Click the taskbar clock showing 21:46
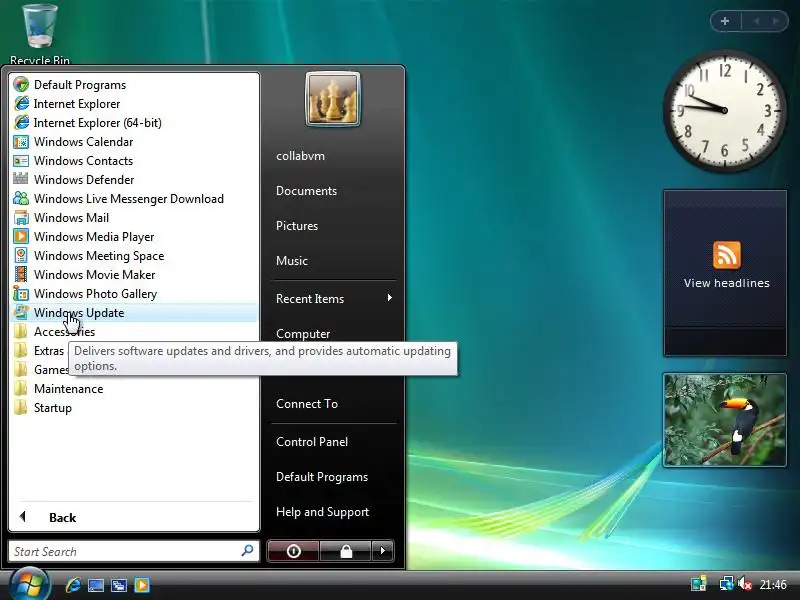The width and height of the screenshot is (800, 600). point(772,585)
